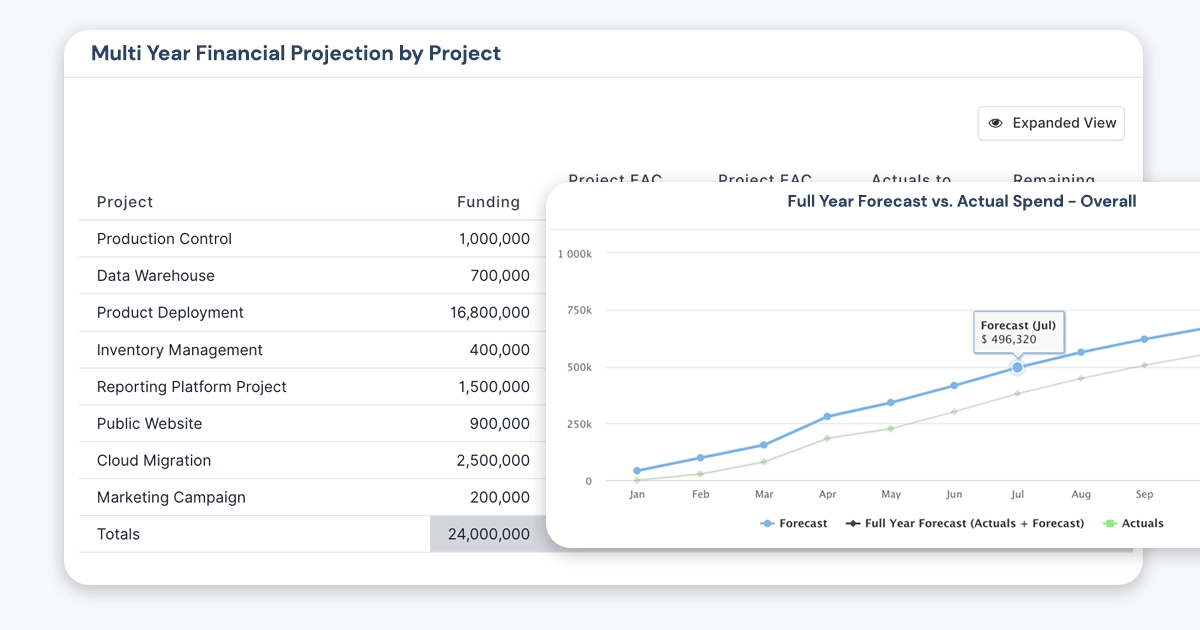Click the January point on the Forecast line
The image size is (1200, 630).
click(637, 469)
